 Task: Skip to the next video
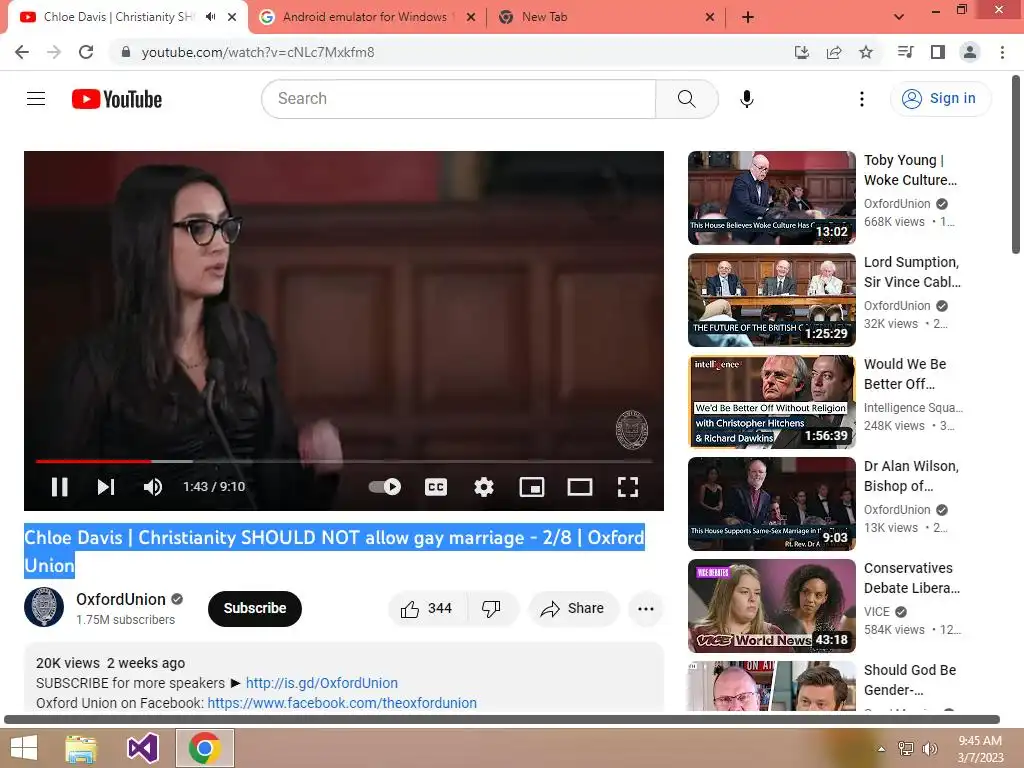coord(106,487)
